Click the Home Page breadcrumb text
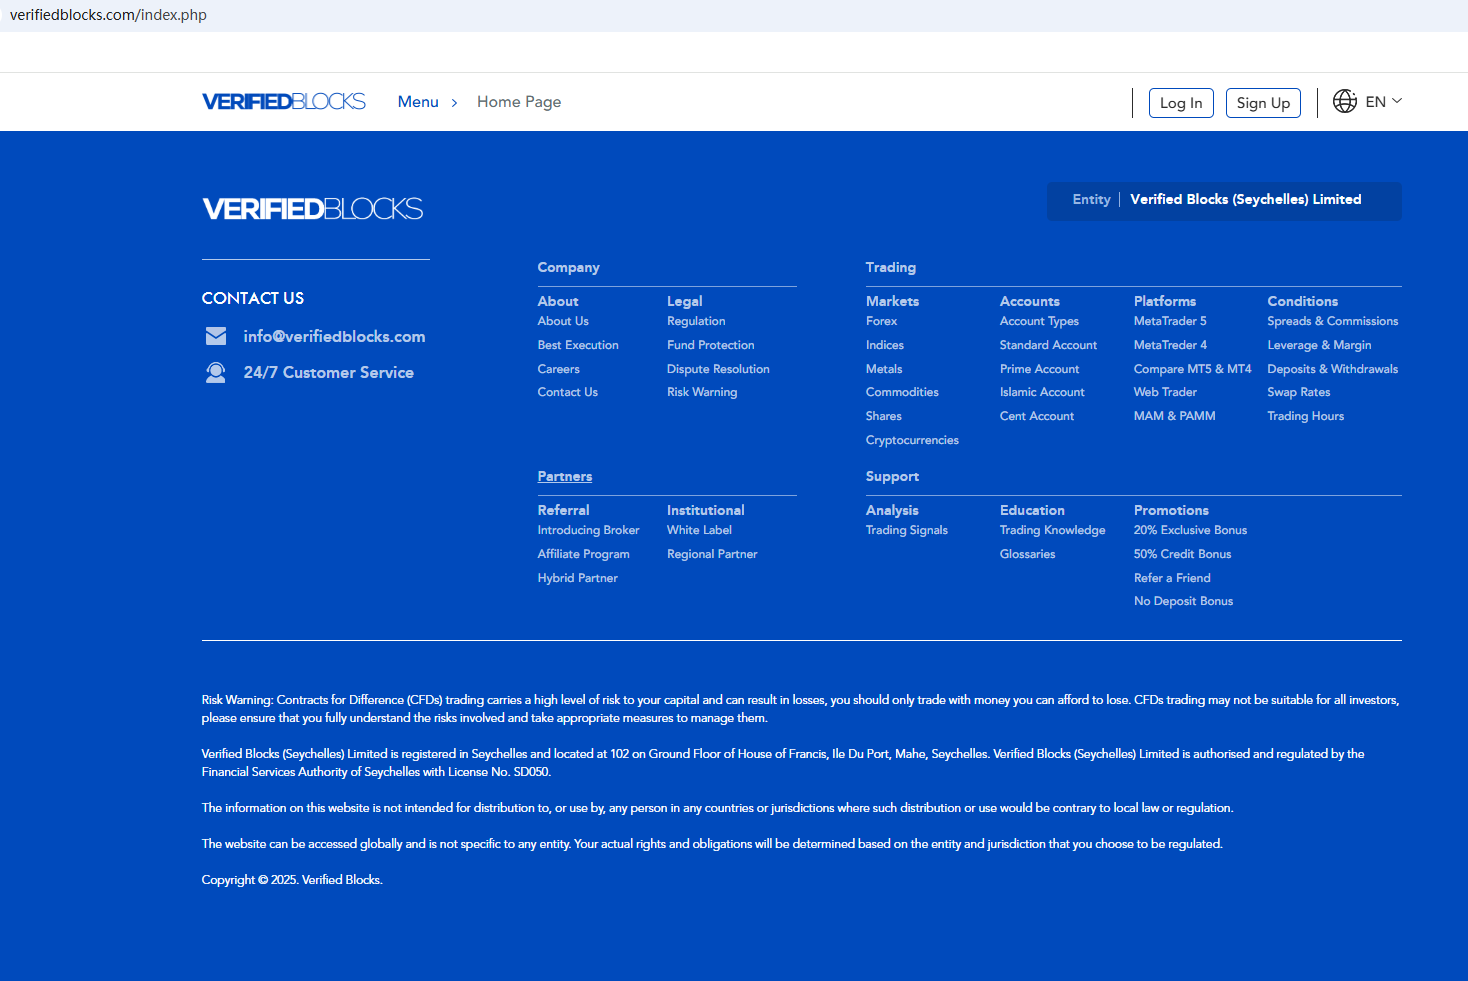1468x981 pixels. (519, 102)
